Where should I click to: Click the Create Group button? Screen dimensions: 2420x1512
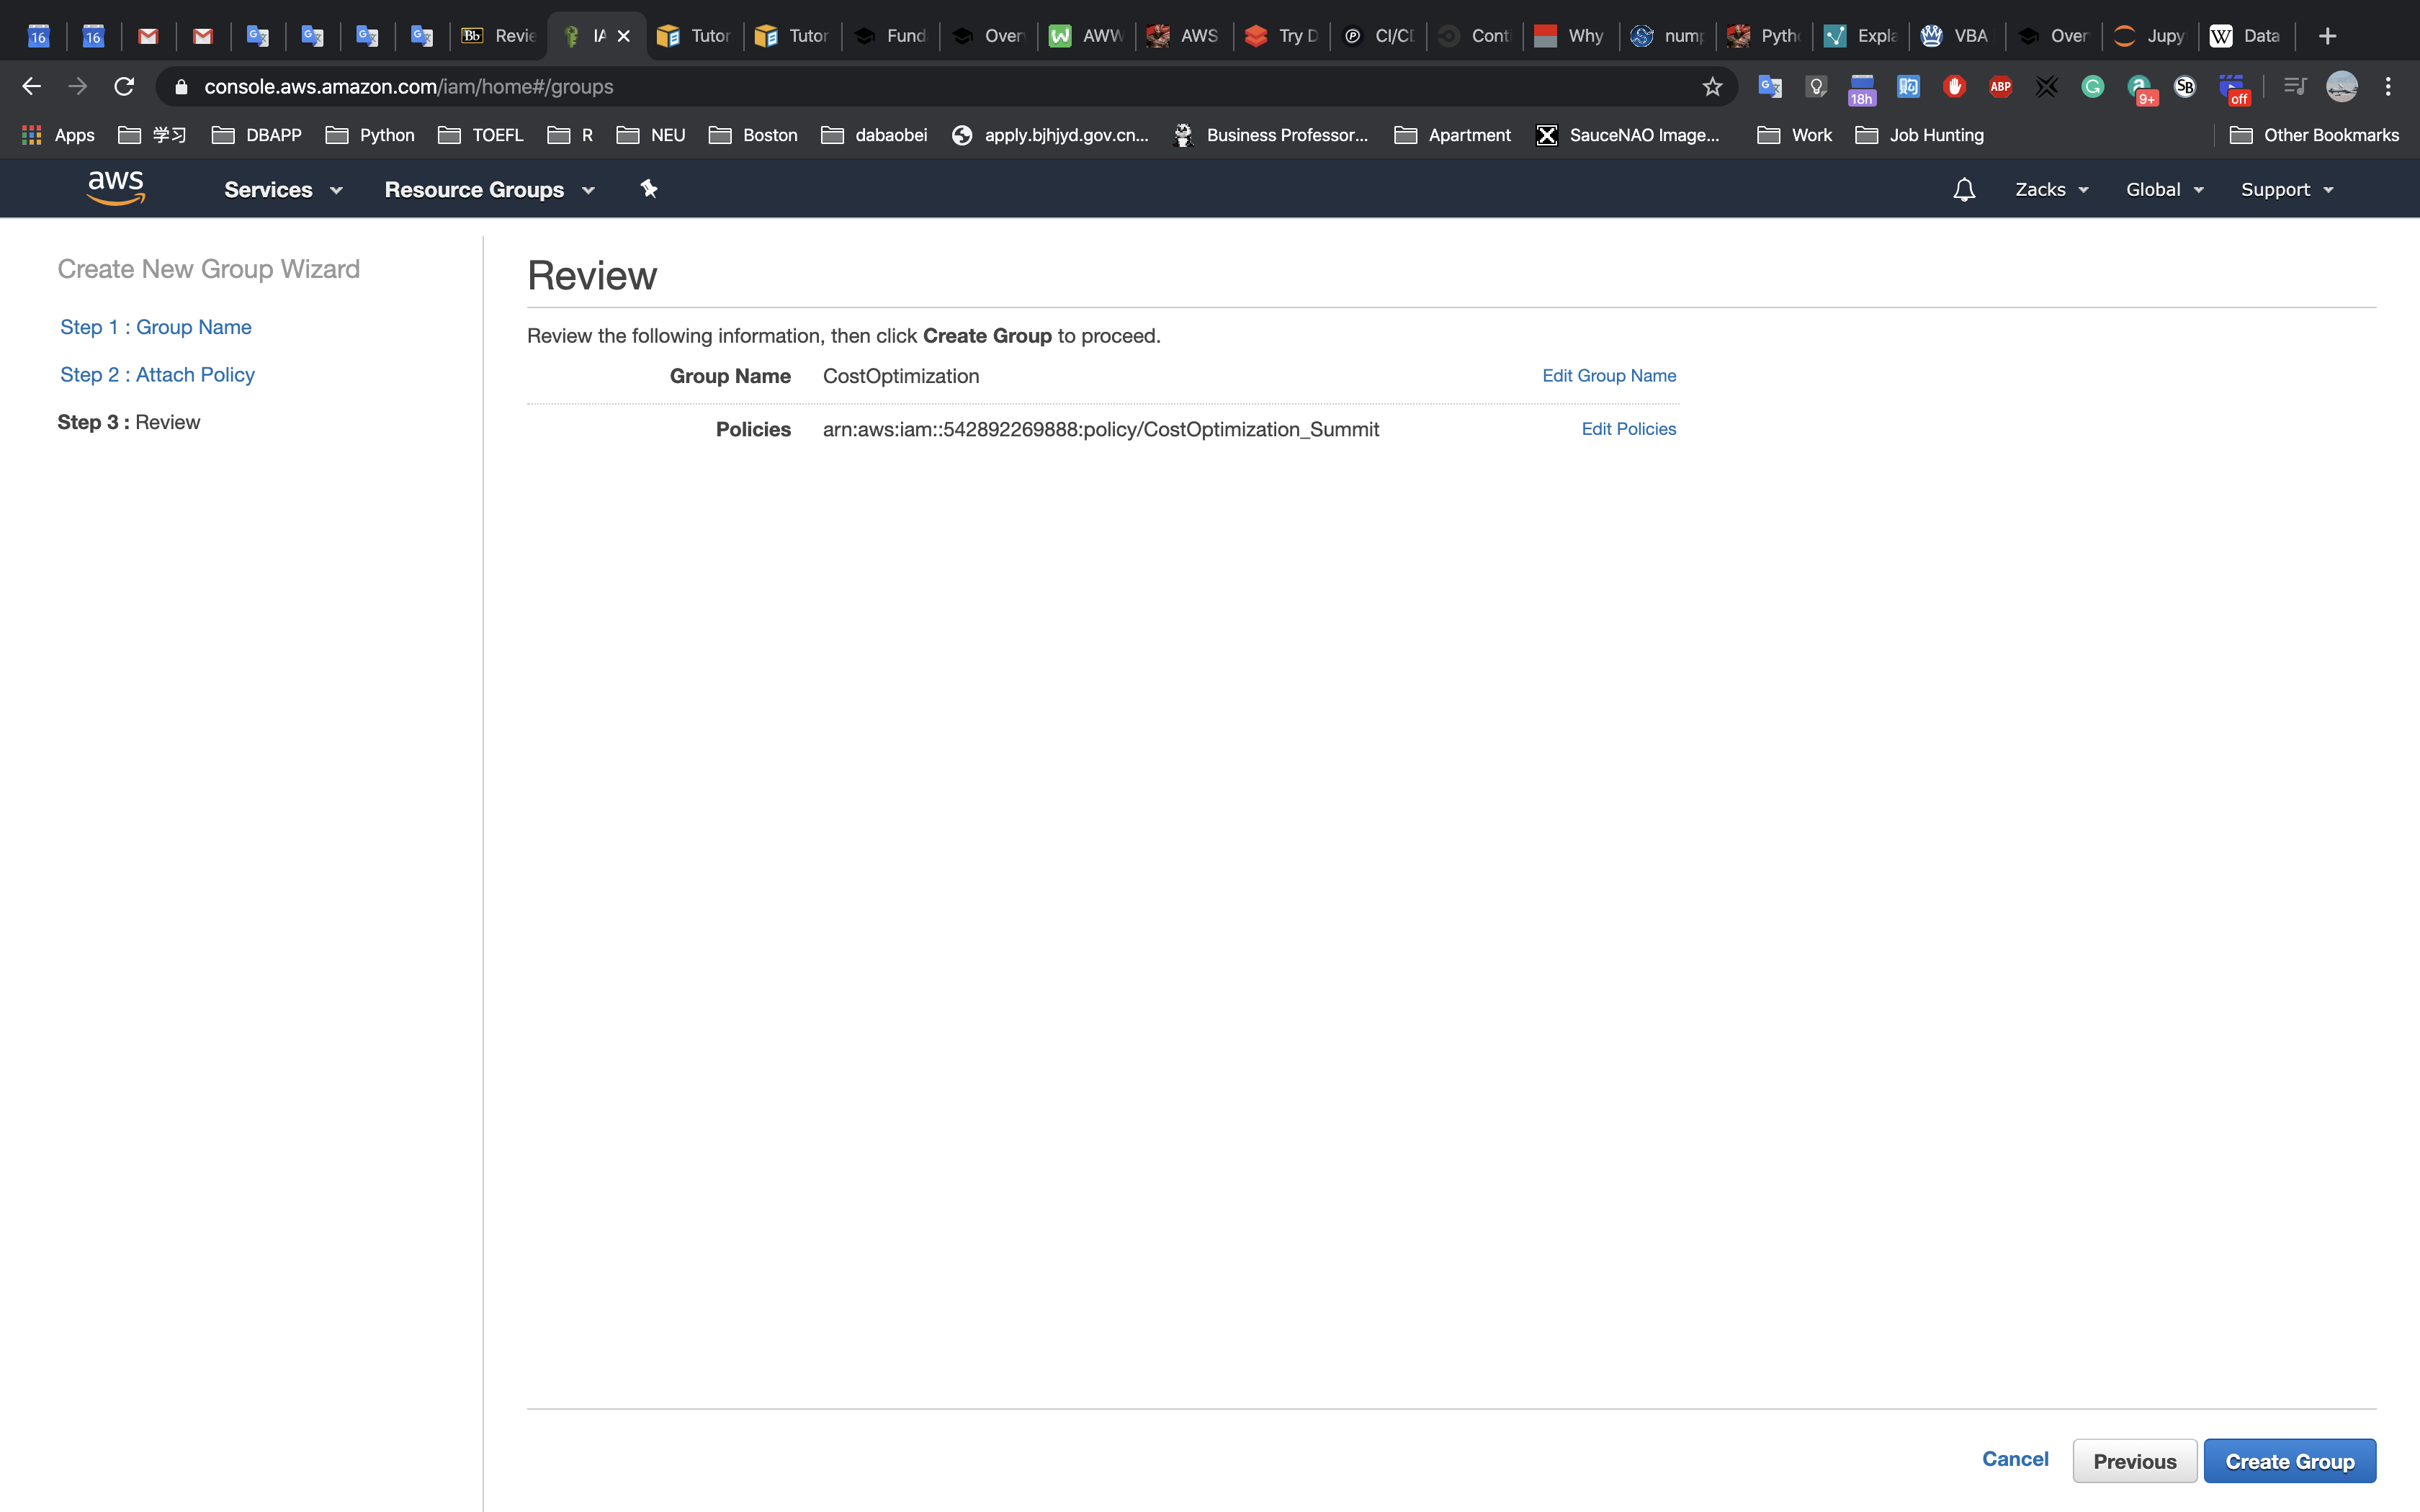coord(2289,1461)
